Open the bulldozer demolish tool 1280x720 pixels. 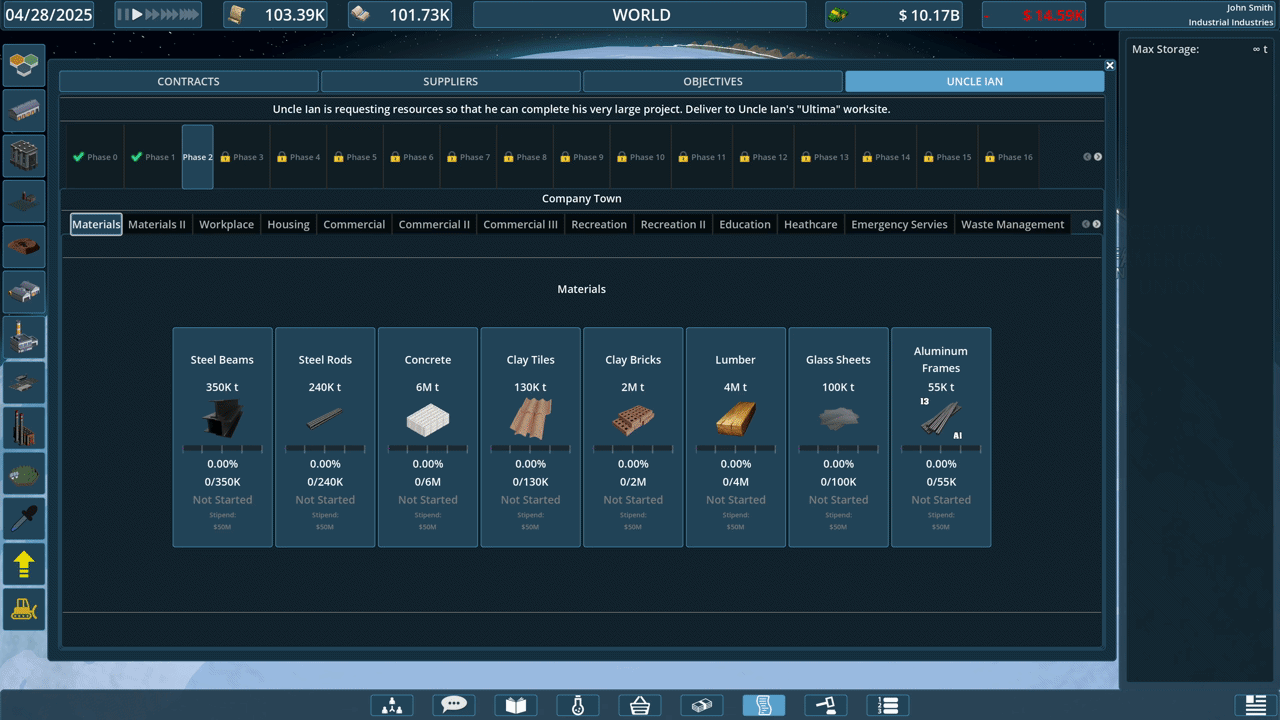24,608
